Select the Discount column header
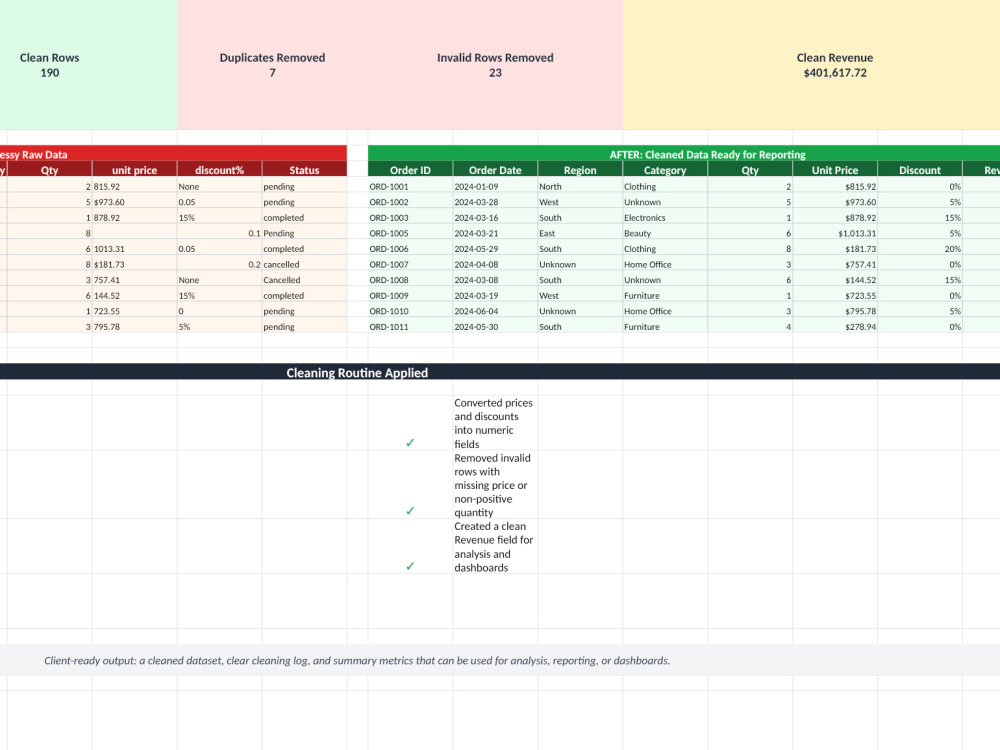 (920, 170)
